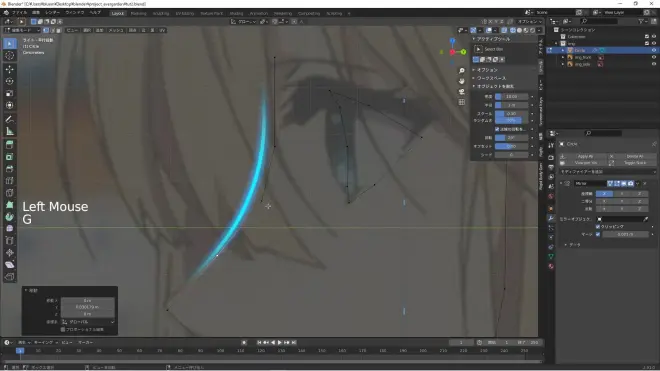The width and height of the screenshot is (660, 371).
Task: Open the Modifier wrench properties tab
Action: click(551, 218)
